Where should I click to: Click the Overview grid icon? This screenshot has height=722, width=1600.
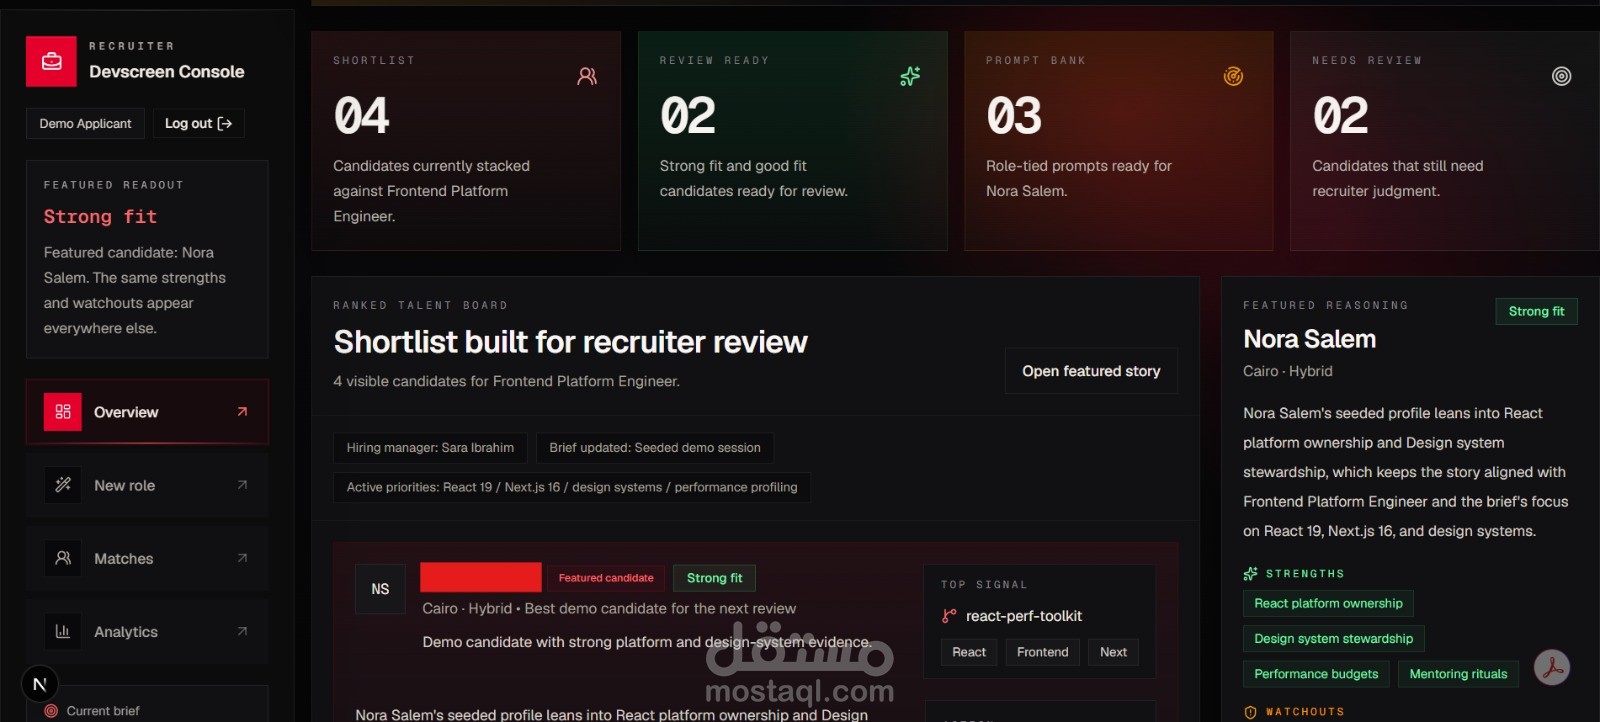point(63,412)
